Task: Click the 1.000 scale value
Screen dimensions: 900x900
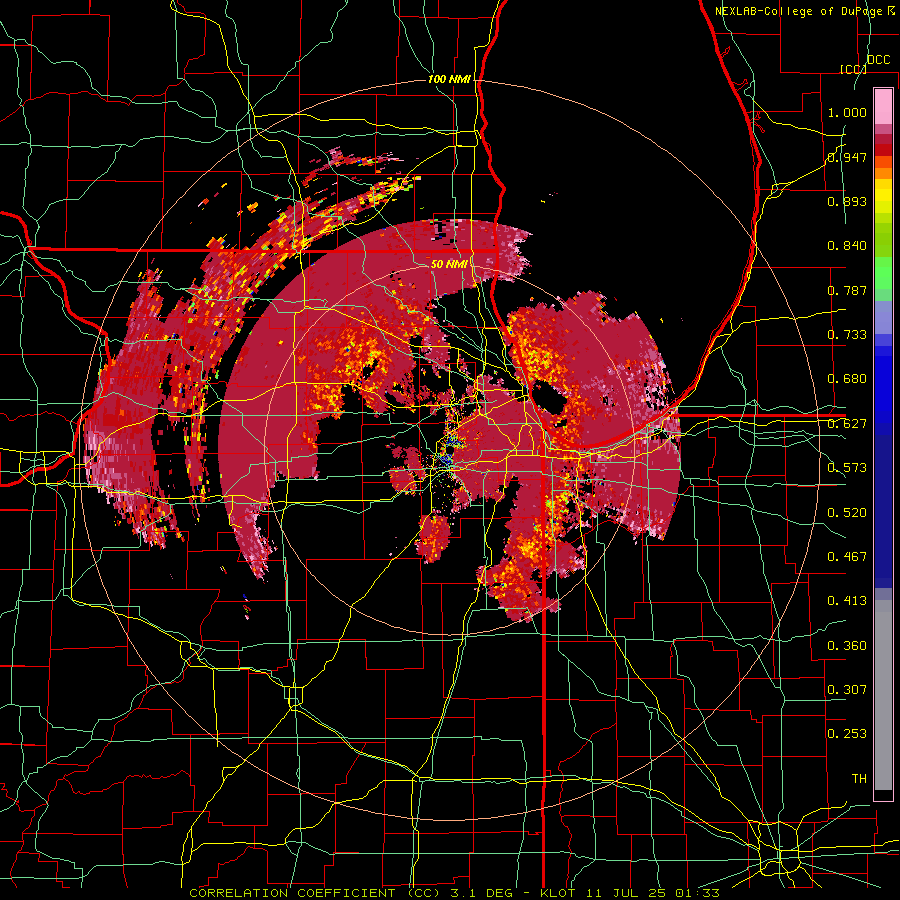Action: [x=847, y=112]
